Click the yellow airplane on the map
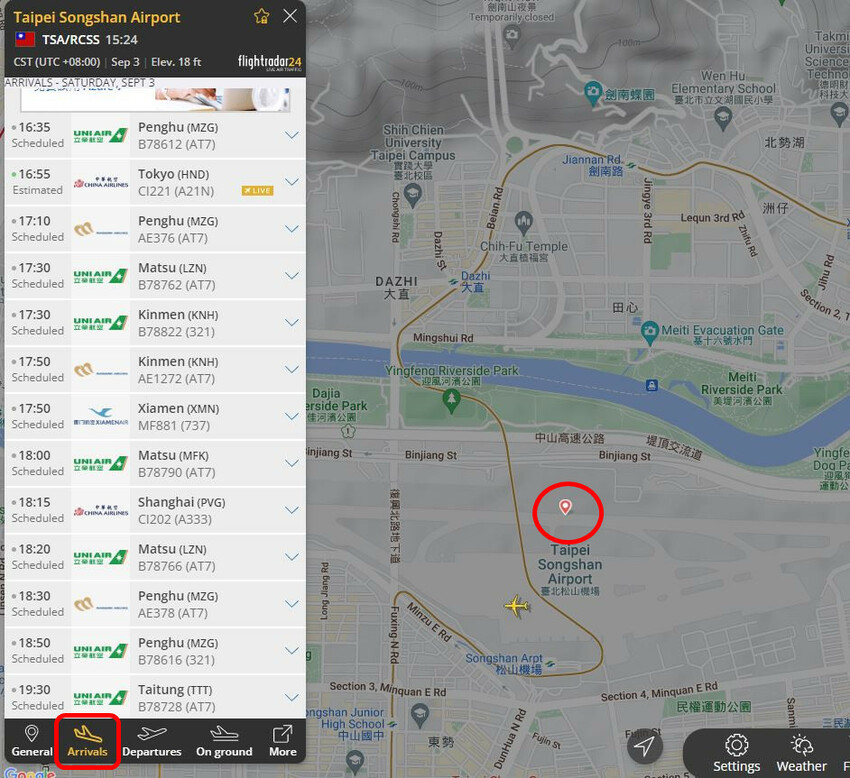The width and height of the screenshot is (850, 778). pyautogui.click(x=516, y=605)
